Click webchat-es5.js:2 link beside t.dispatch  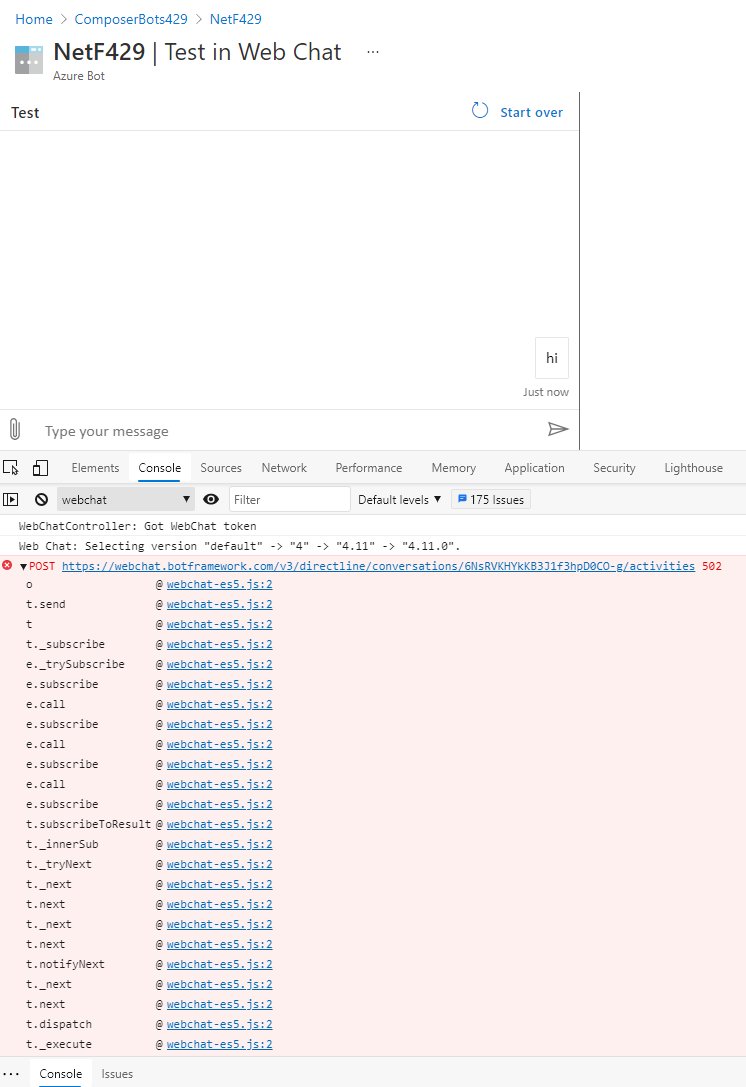[x=219, y=1024]
